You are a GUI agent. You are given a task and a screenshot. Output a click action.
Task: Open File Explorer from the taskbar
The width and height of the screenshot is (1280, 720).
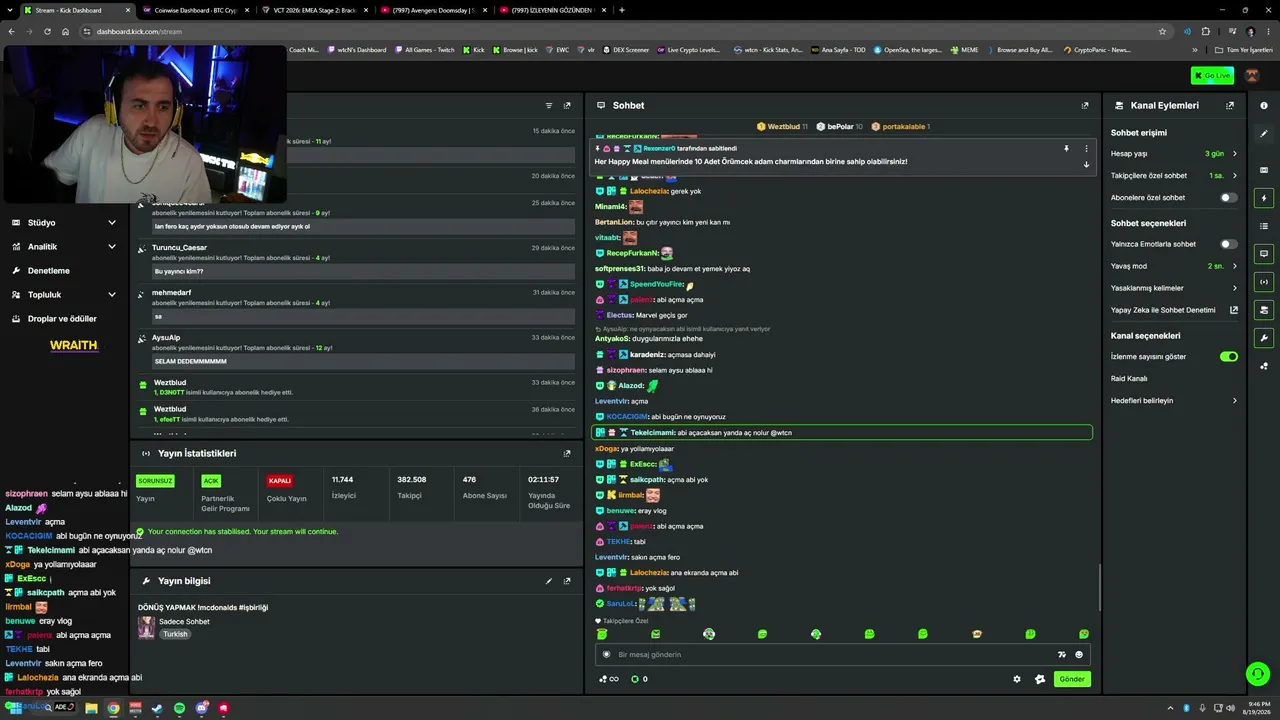click(x=91, y=708)
